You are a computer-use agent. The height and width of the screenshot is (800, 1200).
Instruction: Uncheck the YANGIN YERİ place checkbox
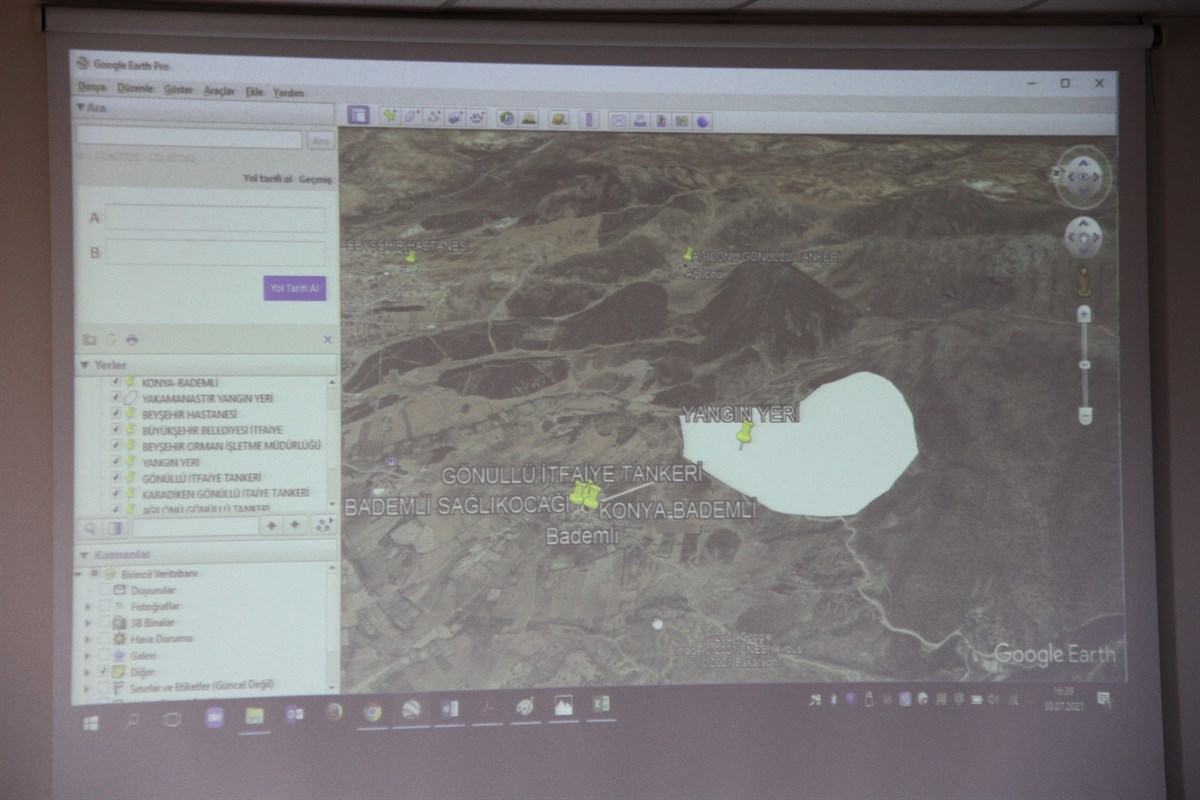coord(115,462)
